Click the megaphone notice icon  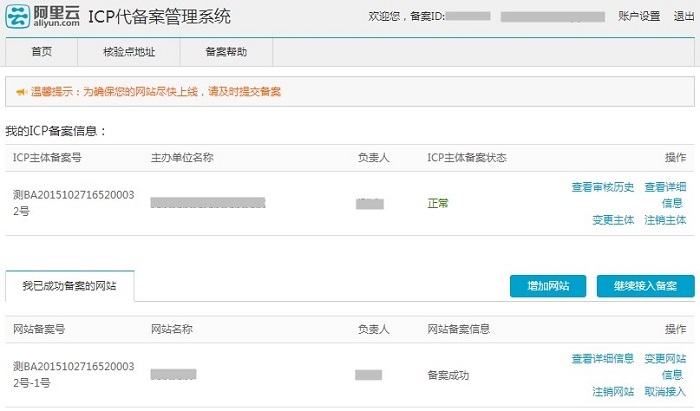[20, 92]
